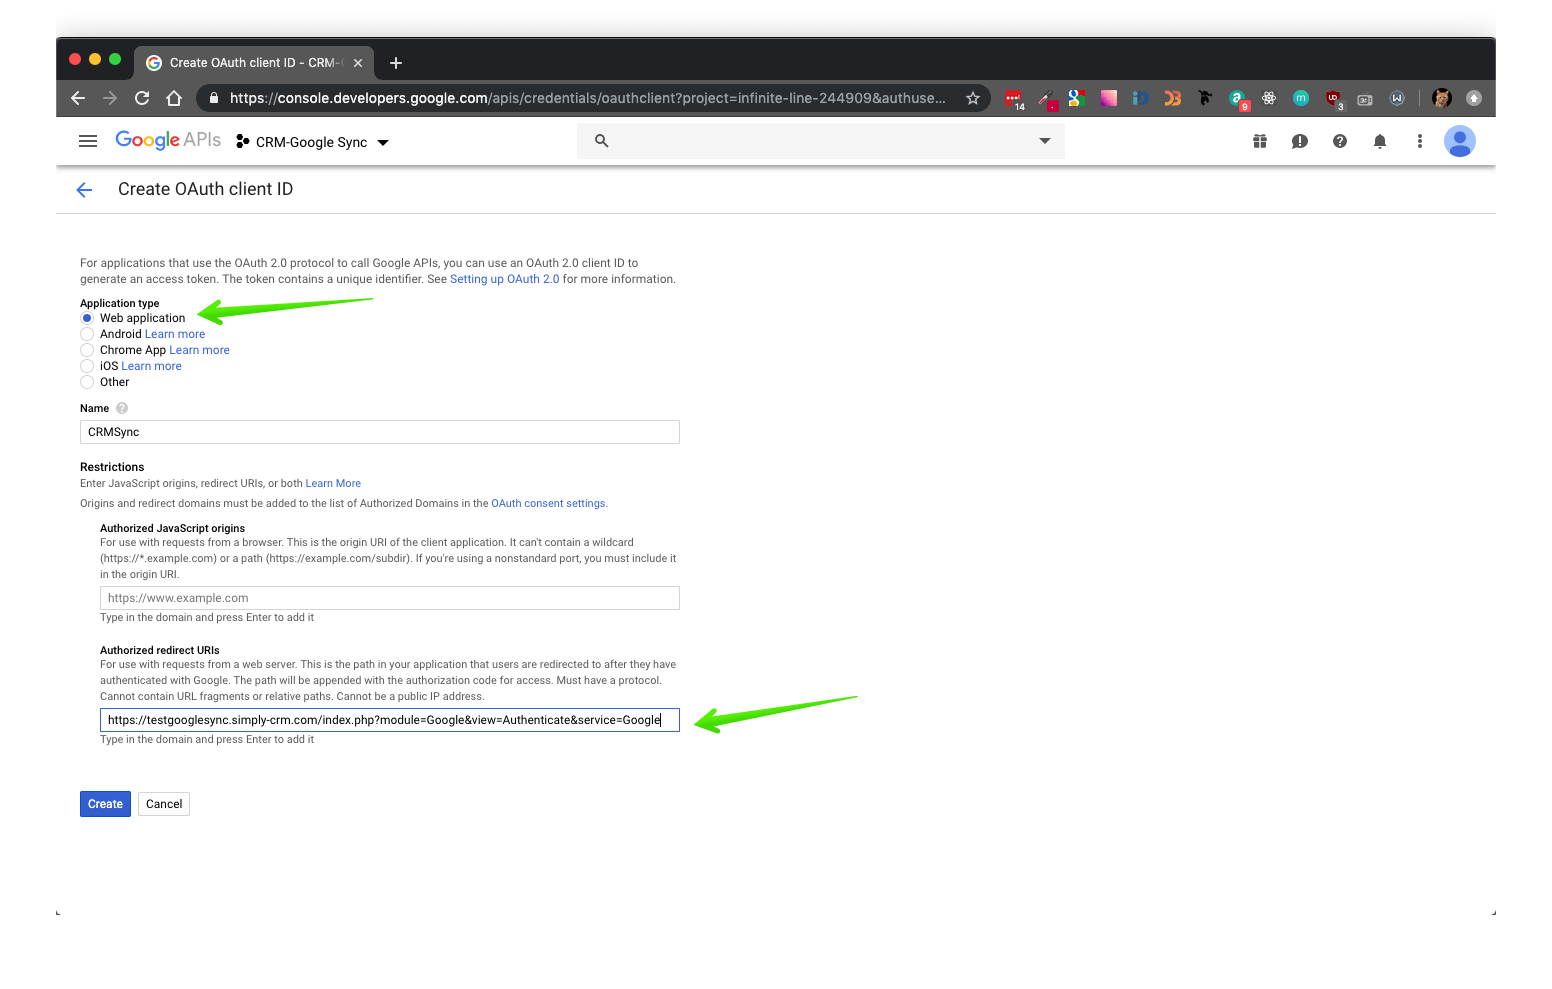Click the console search field

point(821,141)
